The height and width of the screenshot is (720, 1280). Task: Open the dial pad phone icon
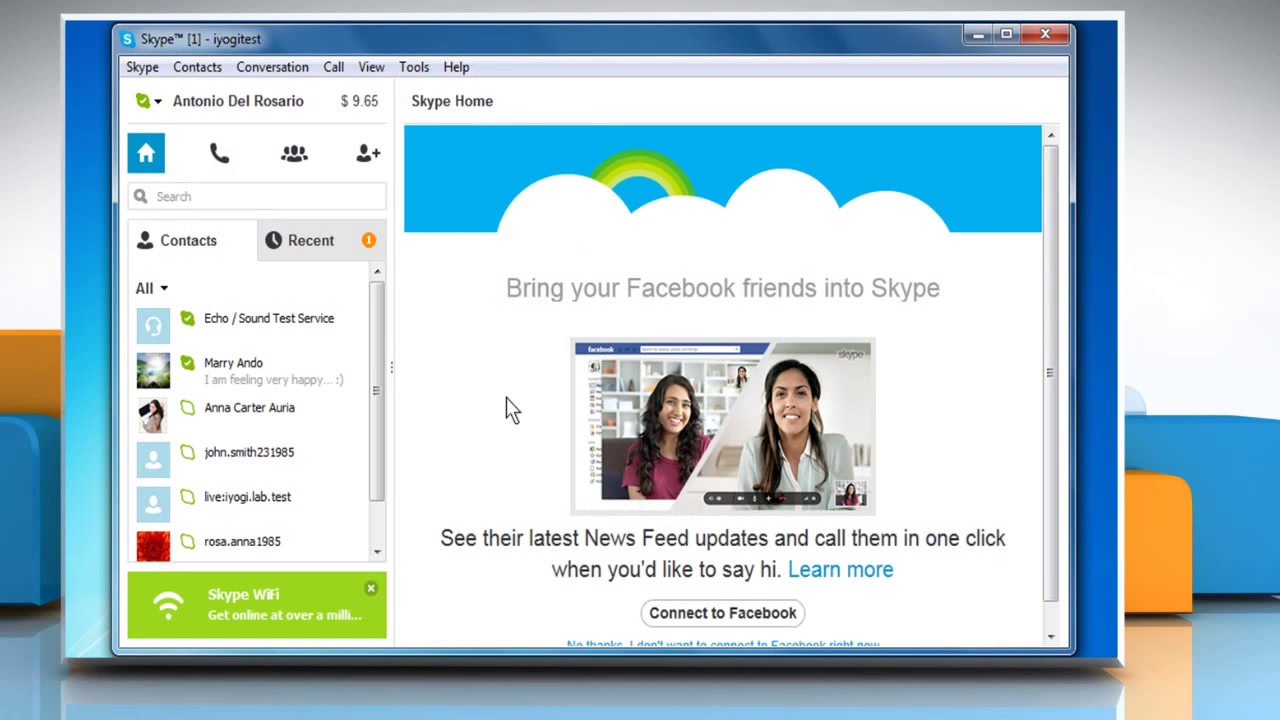(x=219, y=153)
